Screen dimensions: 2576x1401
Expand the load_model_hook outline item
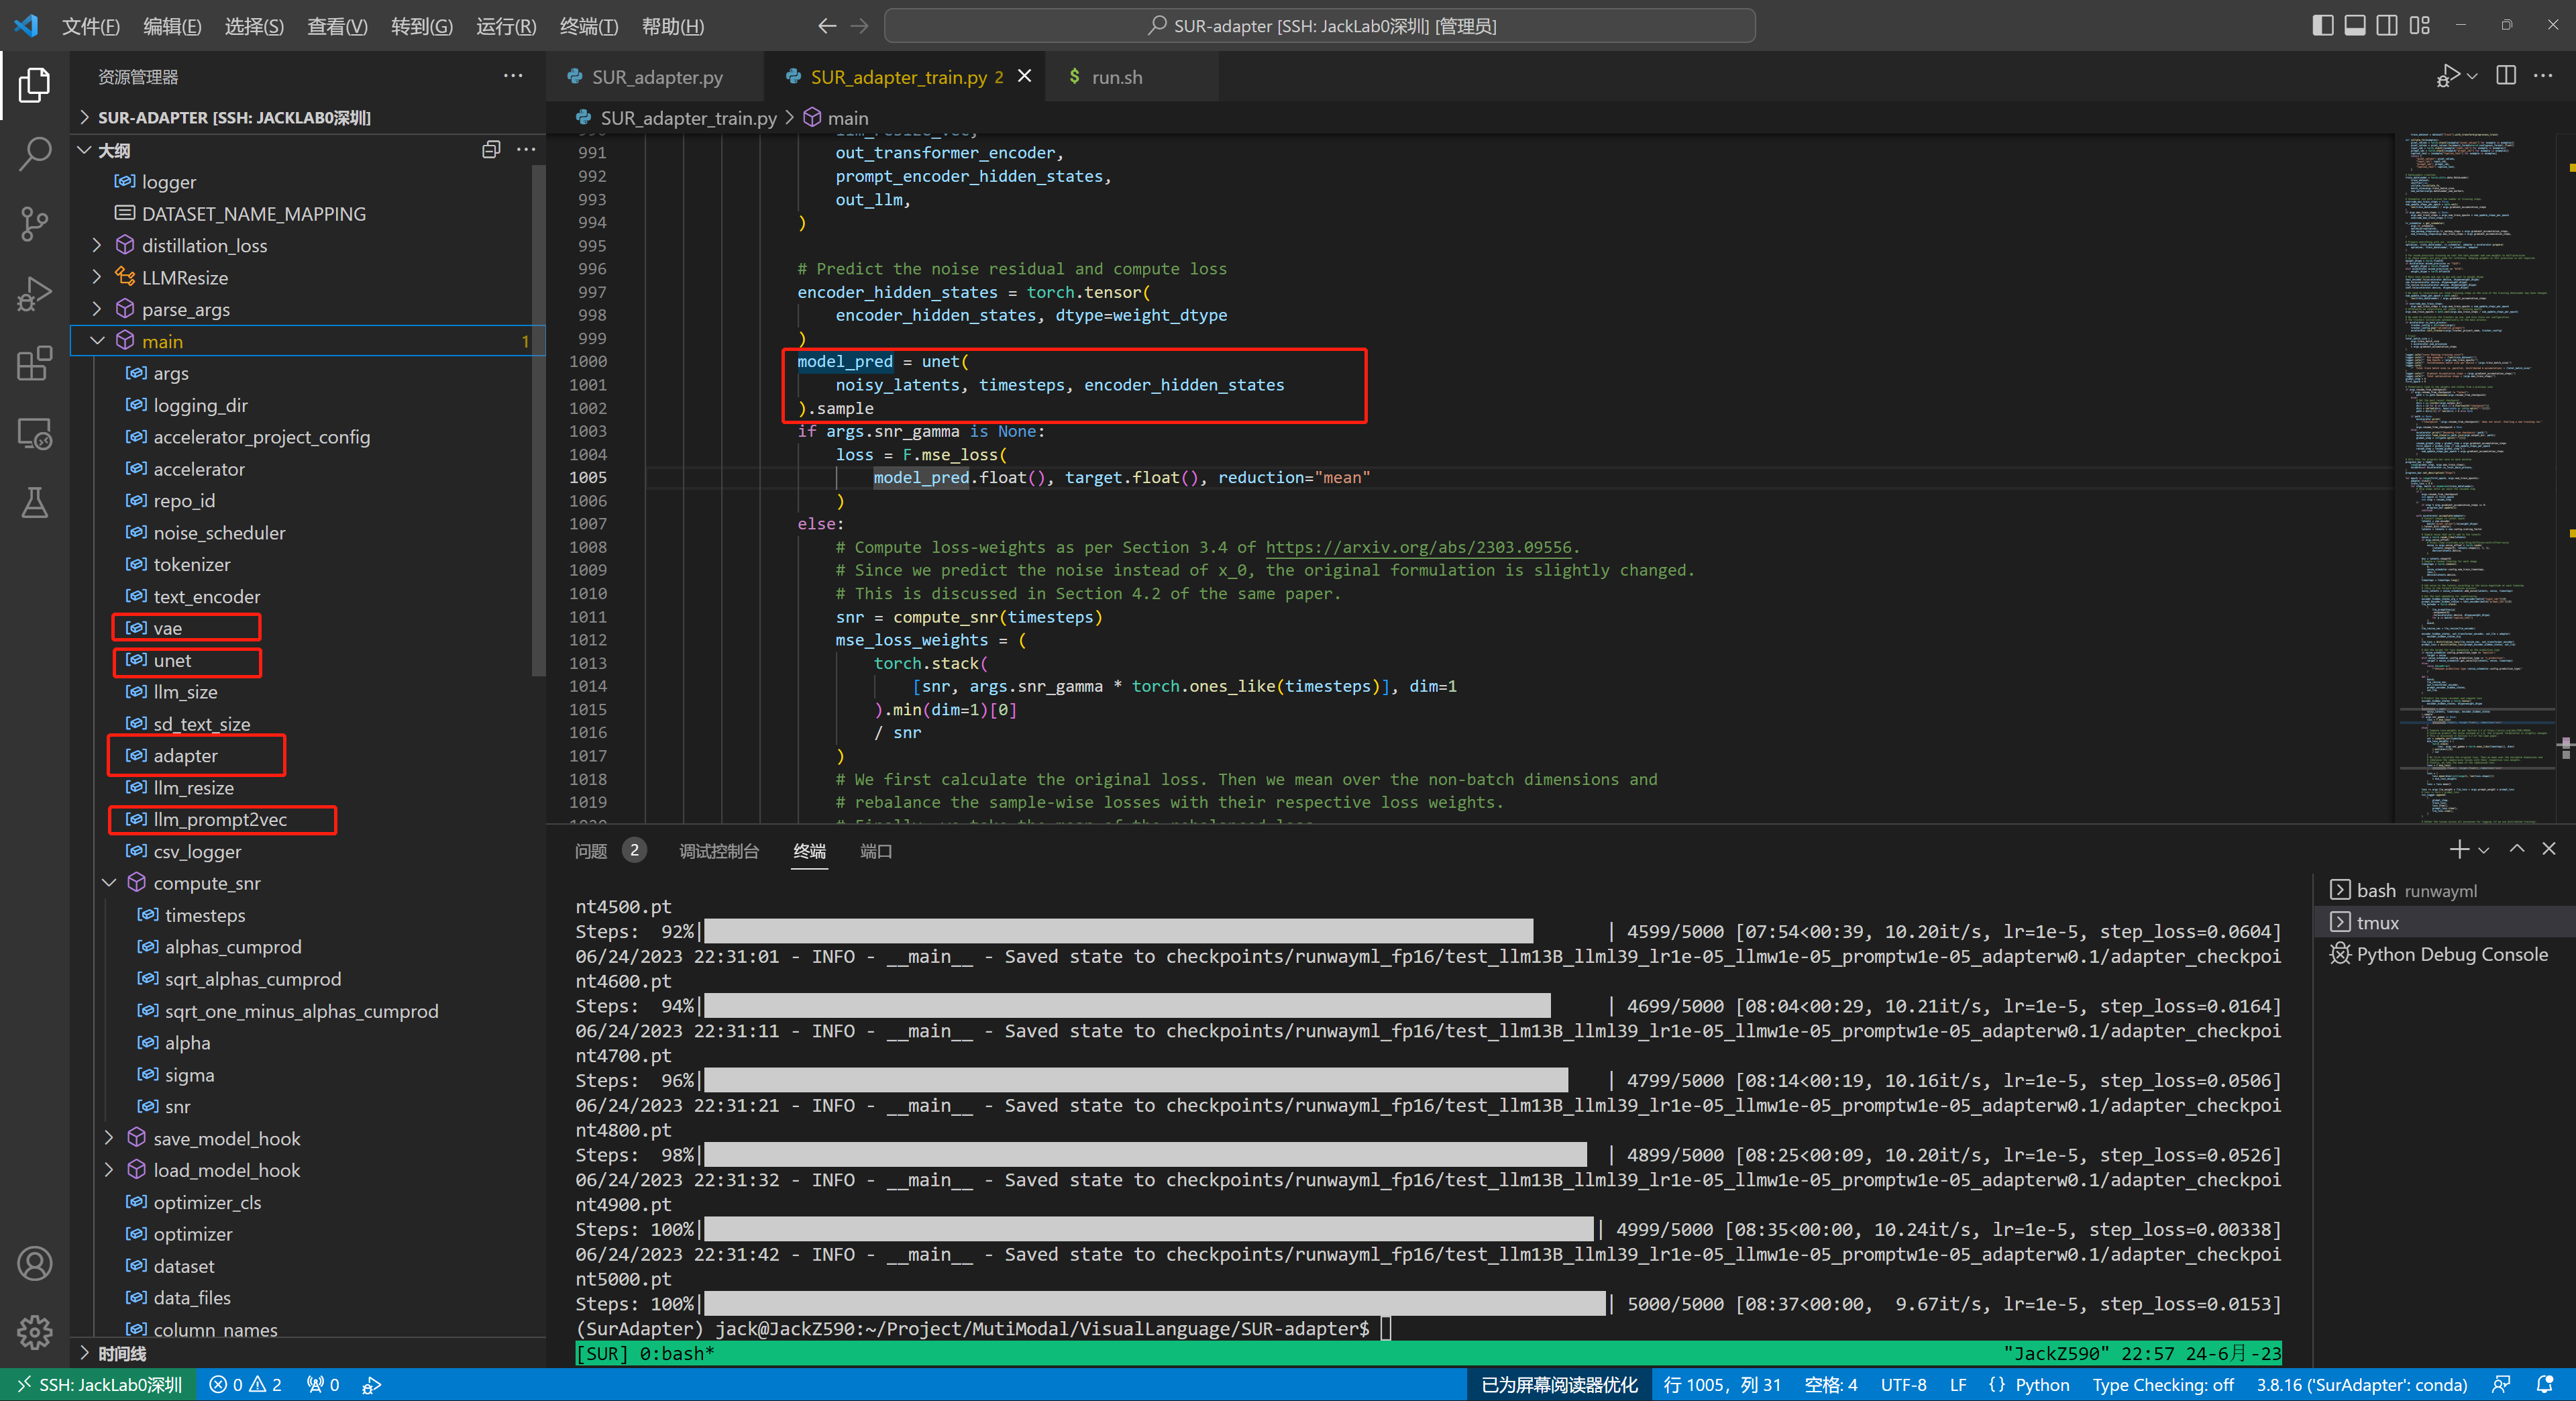(109, 1170)
